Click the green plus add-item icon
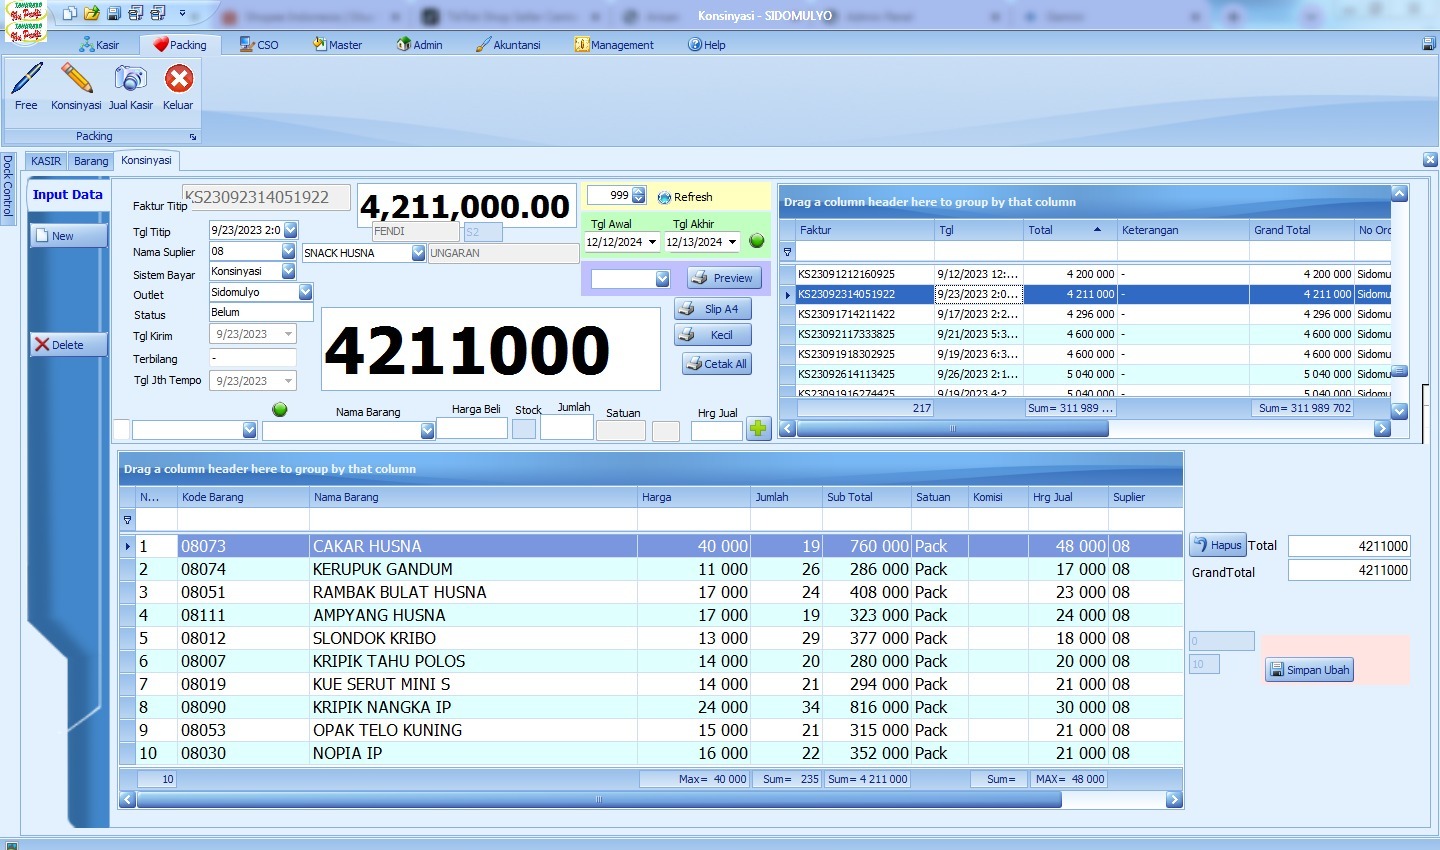Viewport: 1440px width, 850px height. [x=758, y=429]
